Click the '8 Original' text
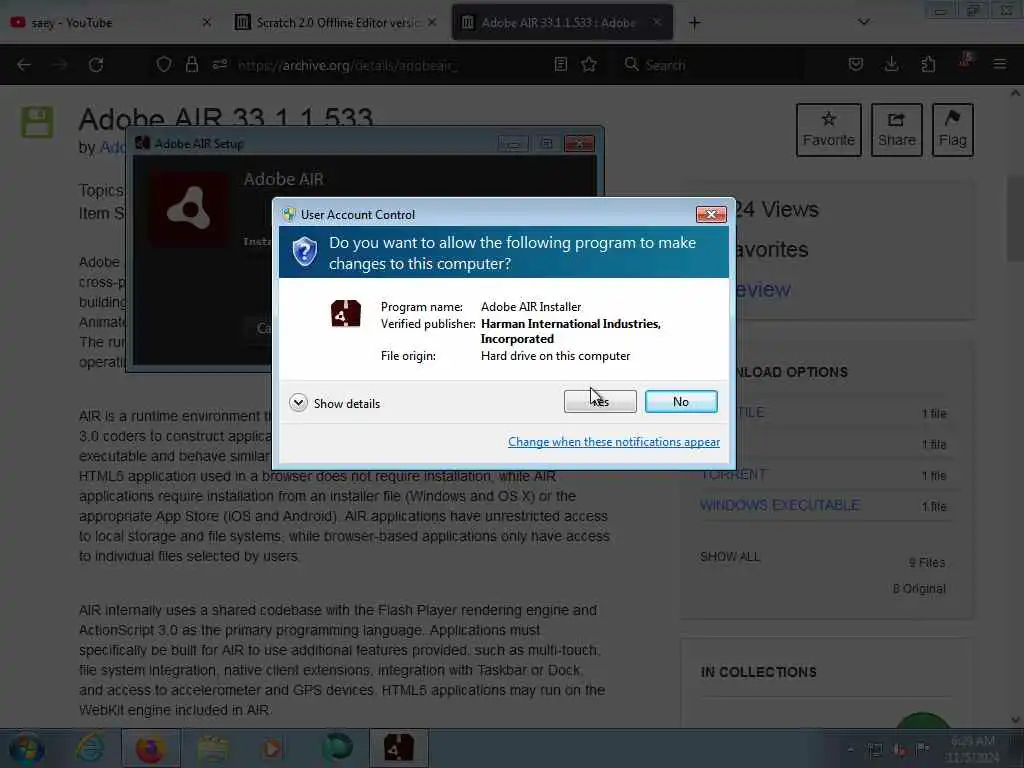The image size is (1024, 768). (919, 588)
